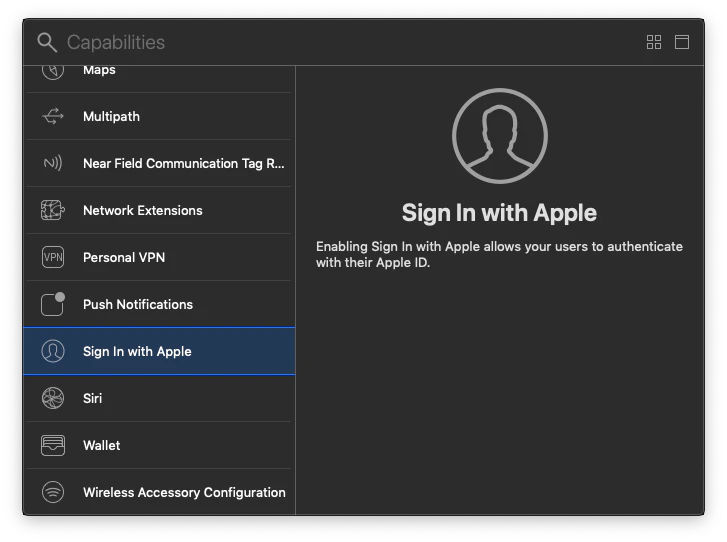The width and height of the screenshot is (727, 542).
Task: Click the large user silhouette icon
Action: pyautogui.click(x=500, y=136)
